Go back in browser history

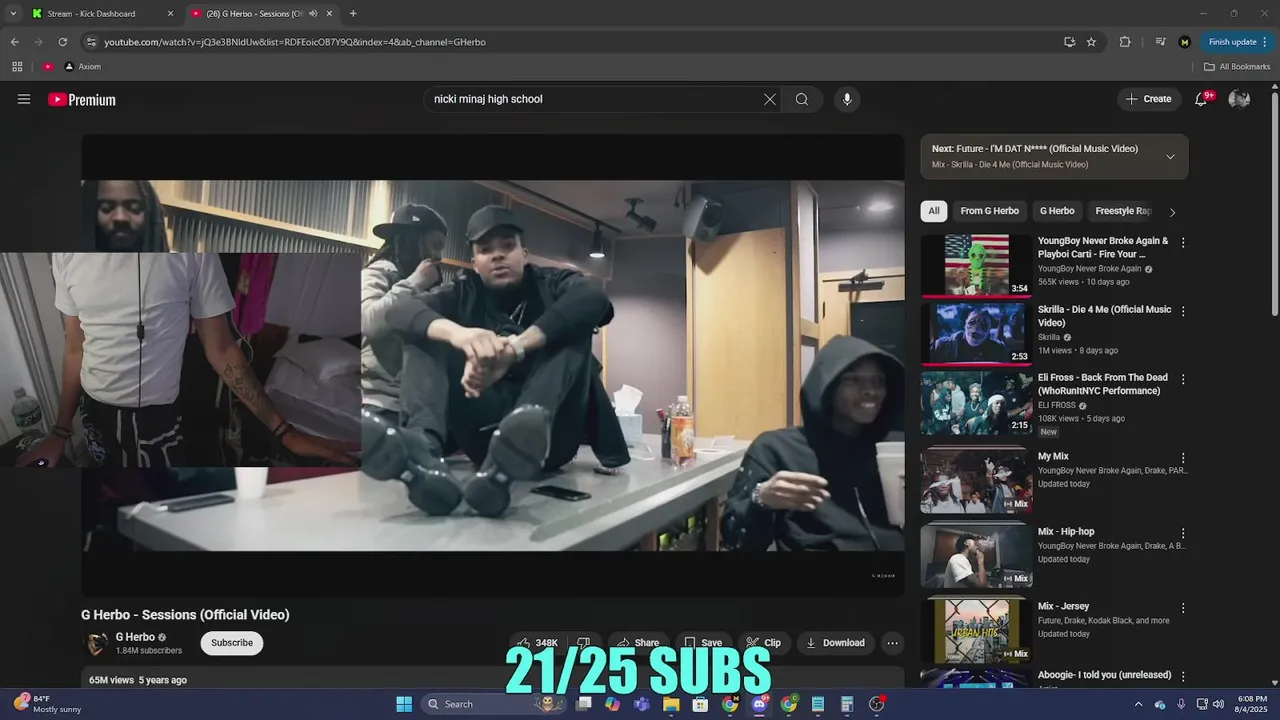pyautogui.click(x=14, y=42)
